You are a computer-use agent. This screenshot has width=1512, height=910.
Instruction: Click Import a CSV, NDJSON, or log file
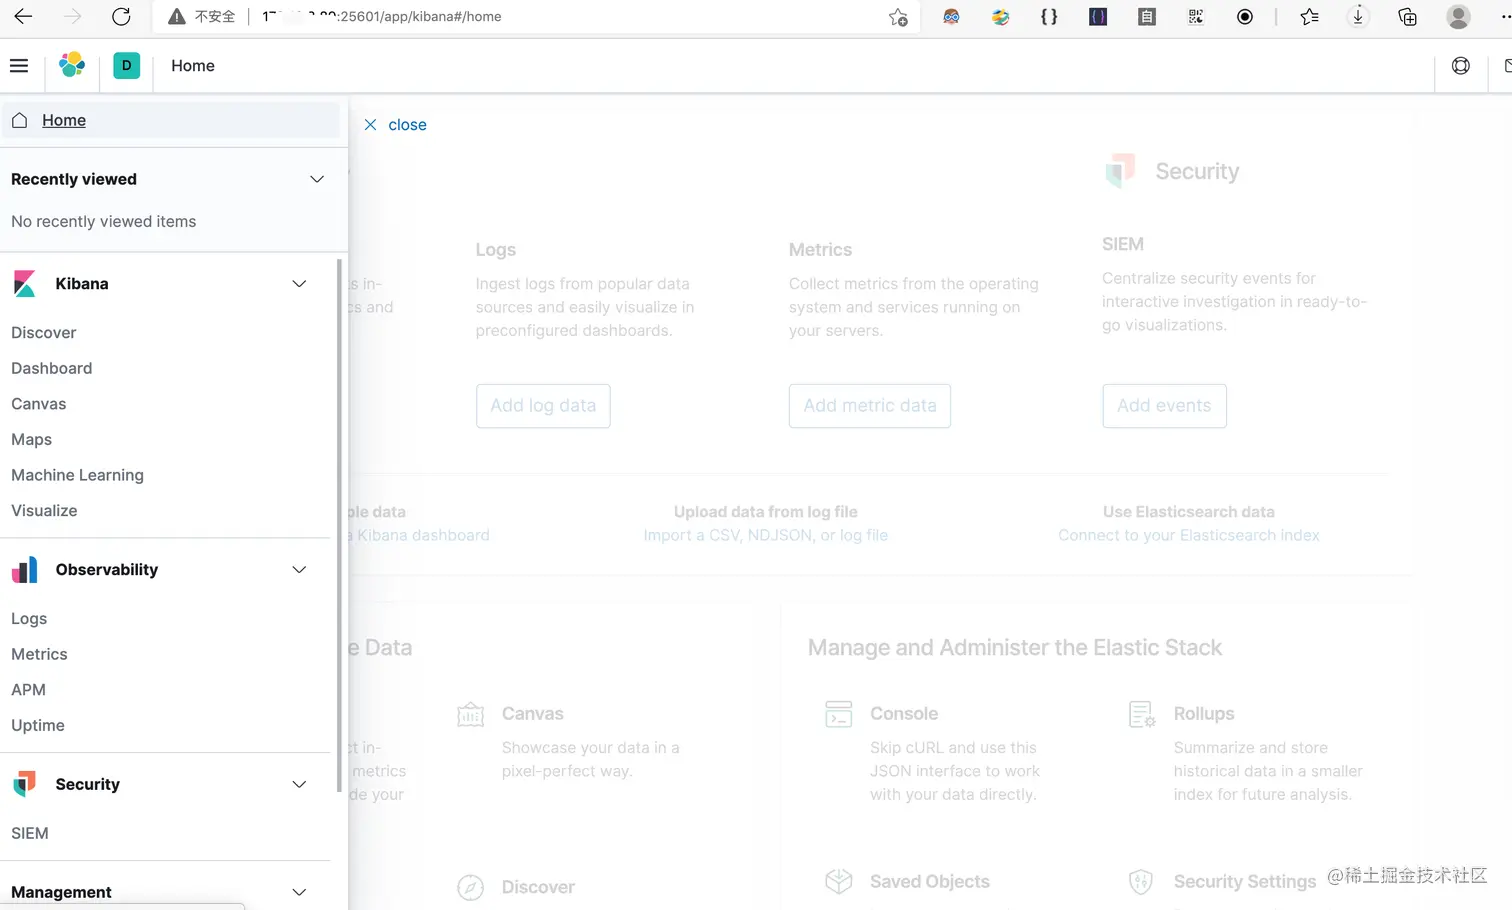click(766, 536)
